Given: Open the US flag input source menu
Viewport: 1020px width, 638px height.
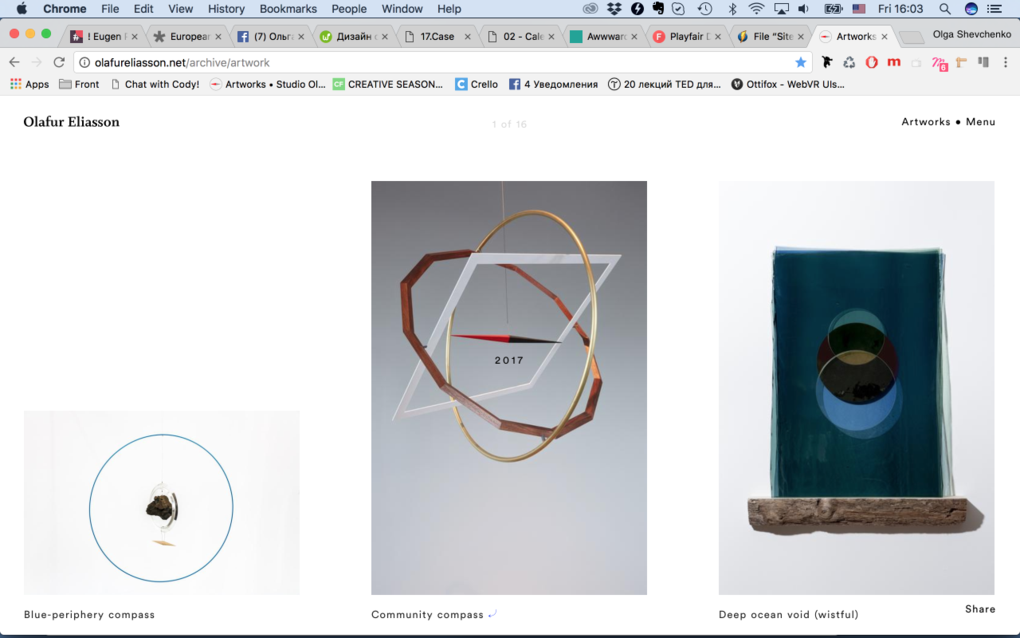Looking at the screenshot, I should tap(859, 9).
